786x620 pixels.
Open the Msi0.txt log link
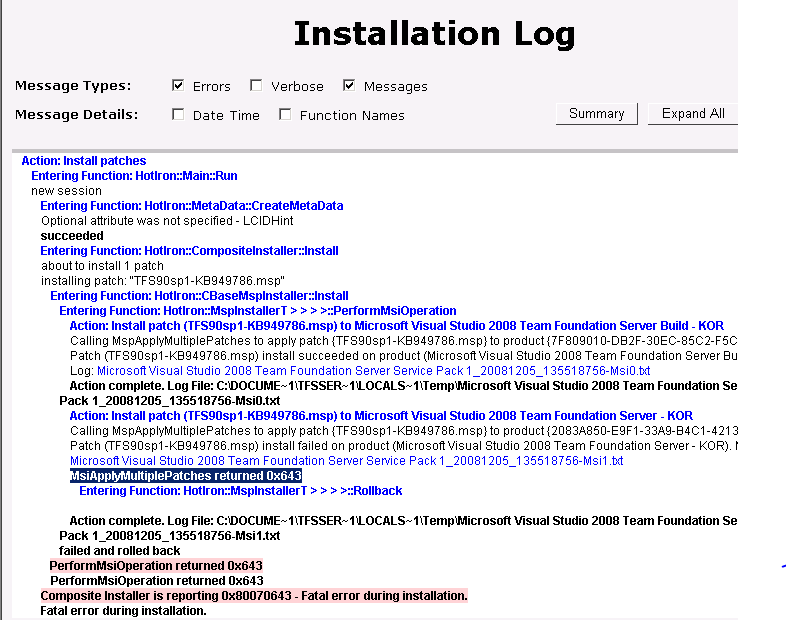[x=373, y=371]
